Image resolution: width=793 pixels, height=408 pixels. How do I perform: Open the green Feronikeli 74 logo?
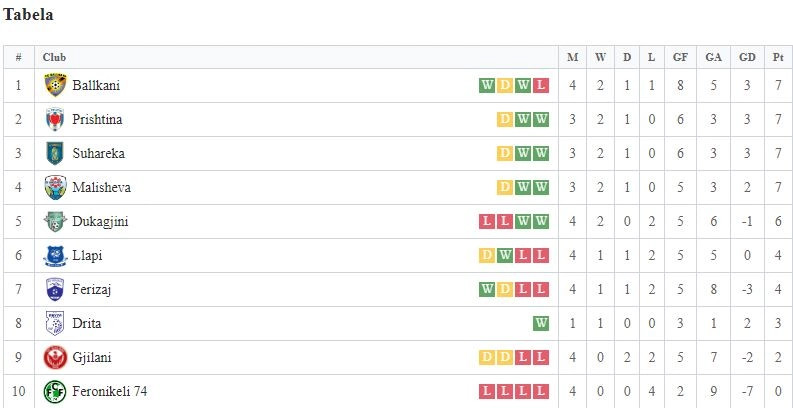55,391
